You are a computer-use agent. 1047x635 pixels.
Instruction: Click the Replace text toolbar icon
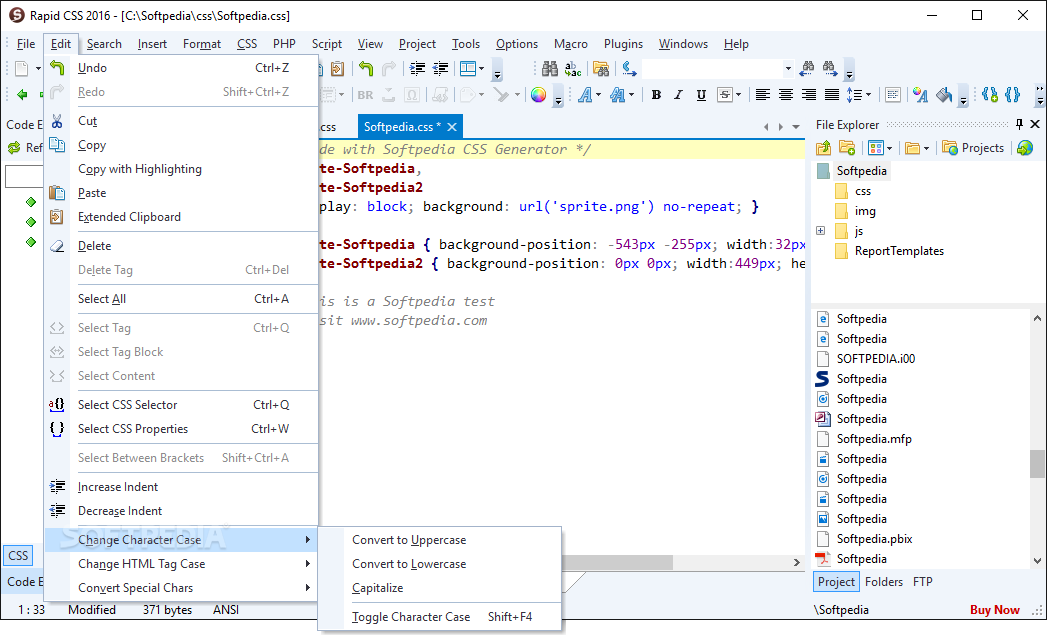[573, 68]
